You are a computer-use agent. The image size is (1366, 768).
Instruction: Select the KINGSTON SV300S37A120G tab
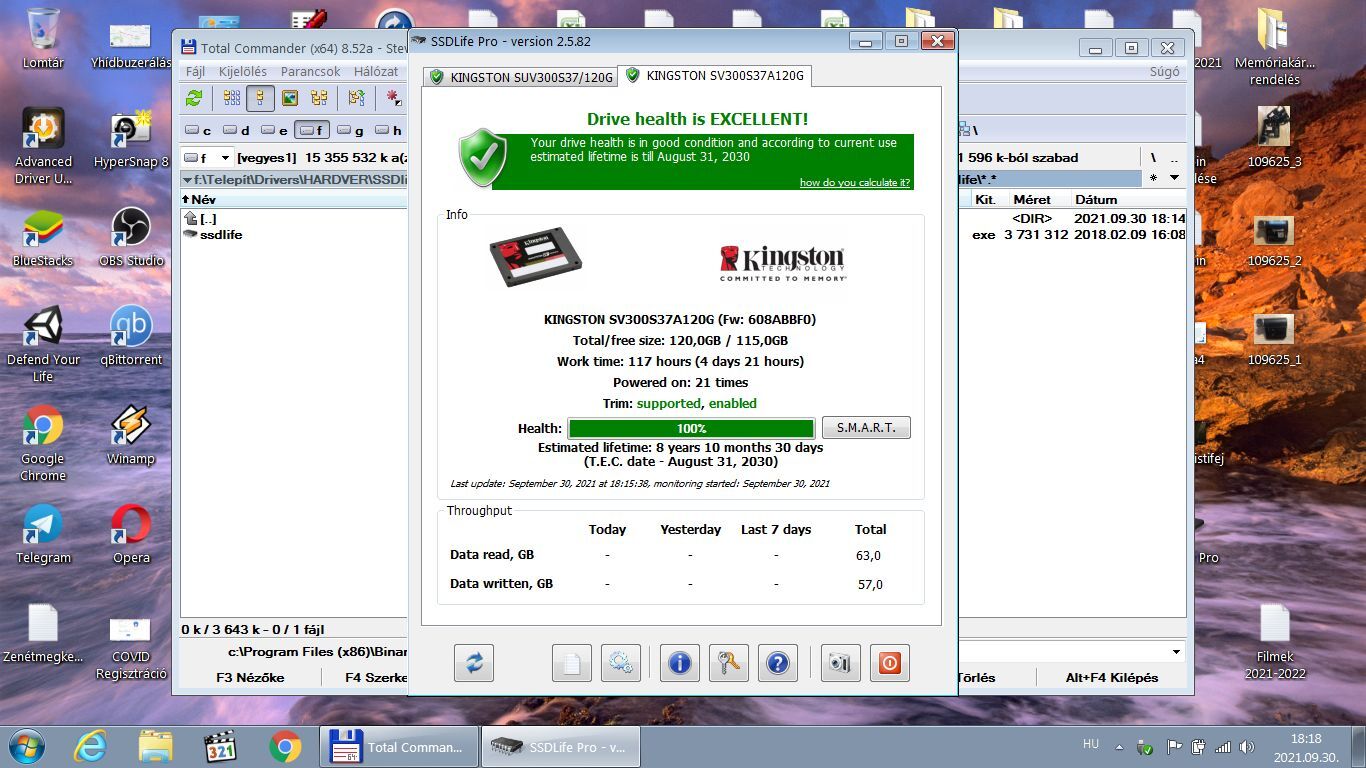point(714,75)
